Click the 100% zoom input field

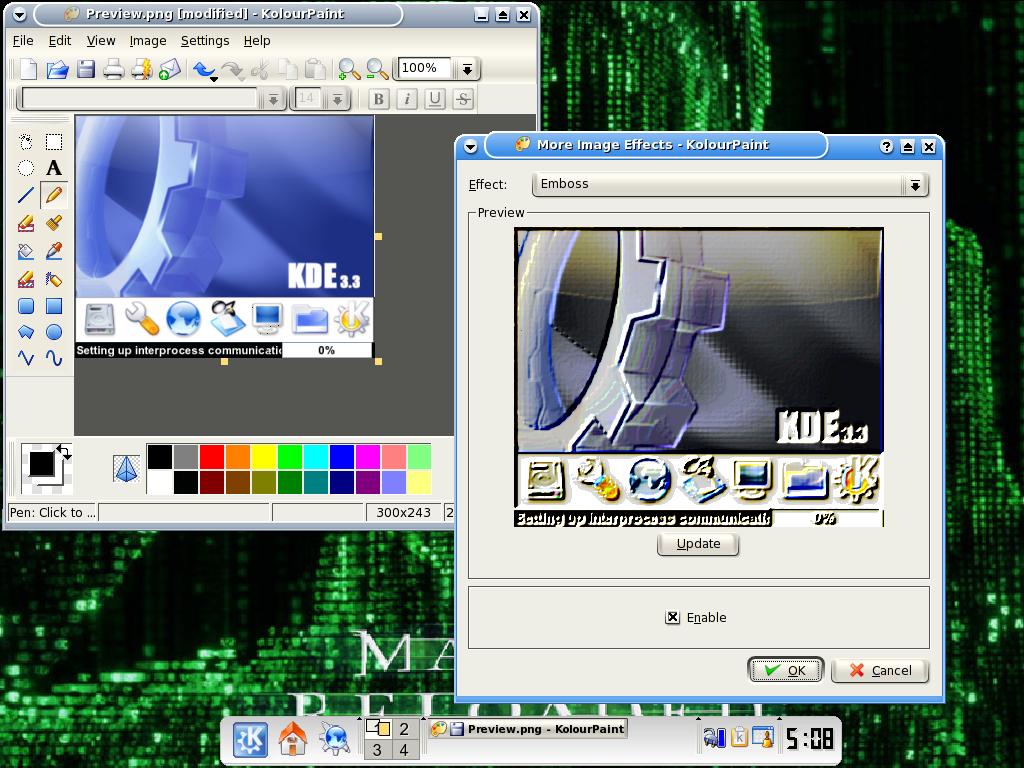424,68
